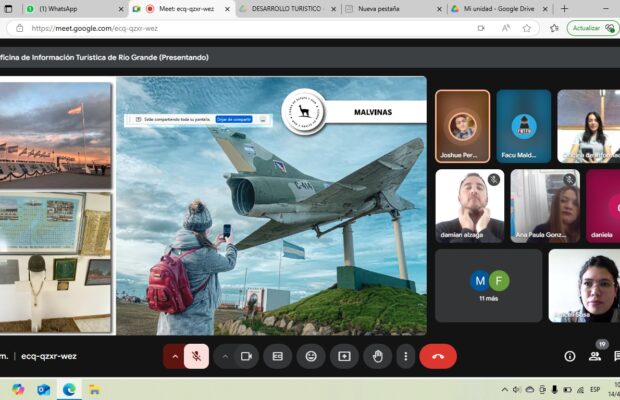Close the Nueva pestaña tab
The width and height of the screenshot is (620, 400).
(x=439, y=9)
